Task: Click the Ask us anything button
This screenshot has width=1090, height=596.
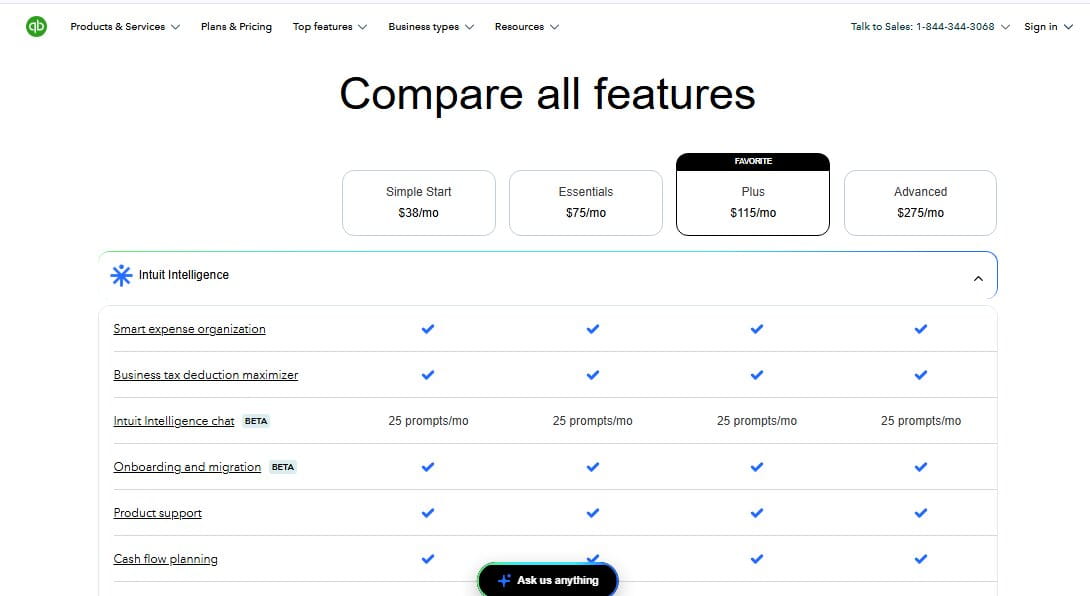Action: point(548,580)
